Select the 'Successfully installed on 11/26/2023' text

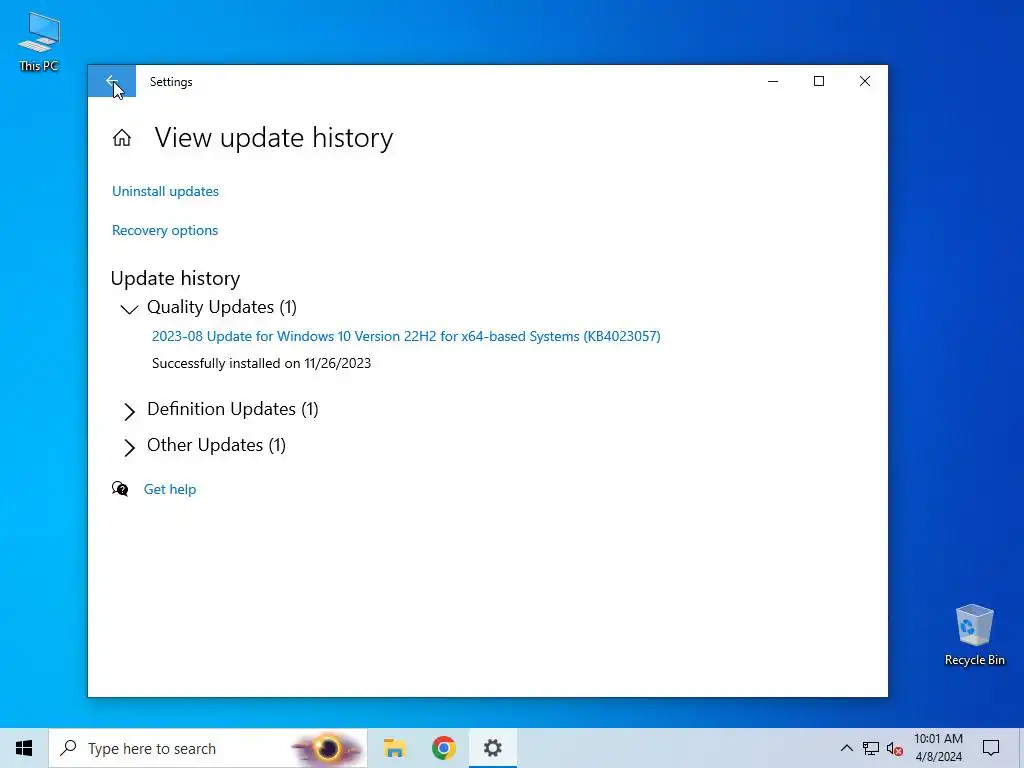click(x=261, y=363)
